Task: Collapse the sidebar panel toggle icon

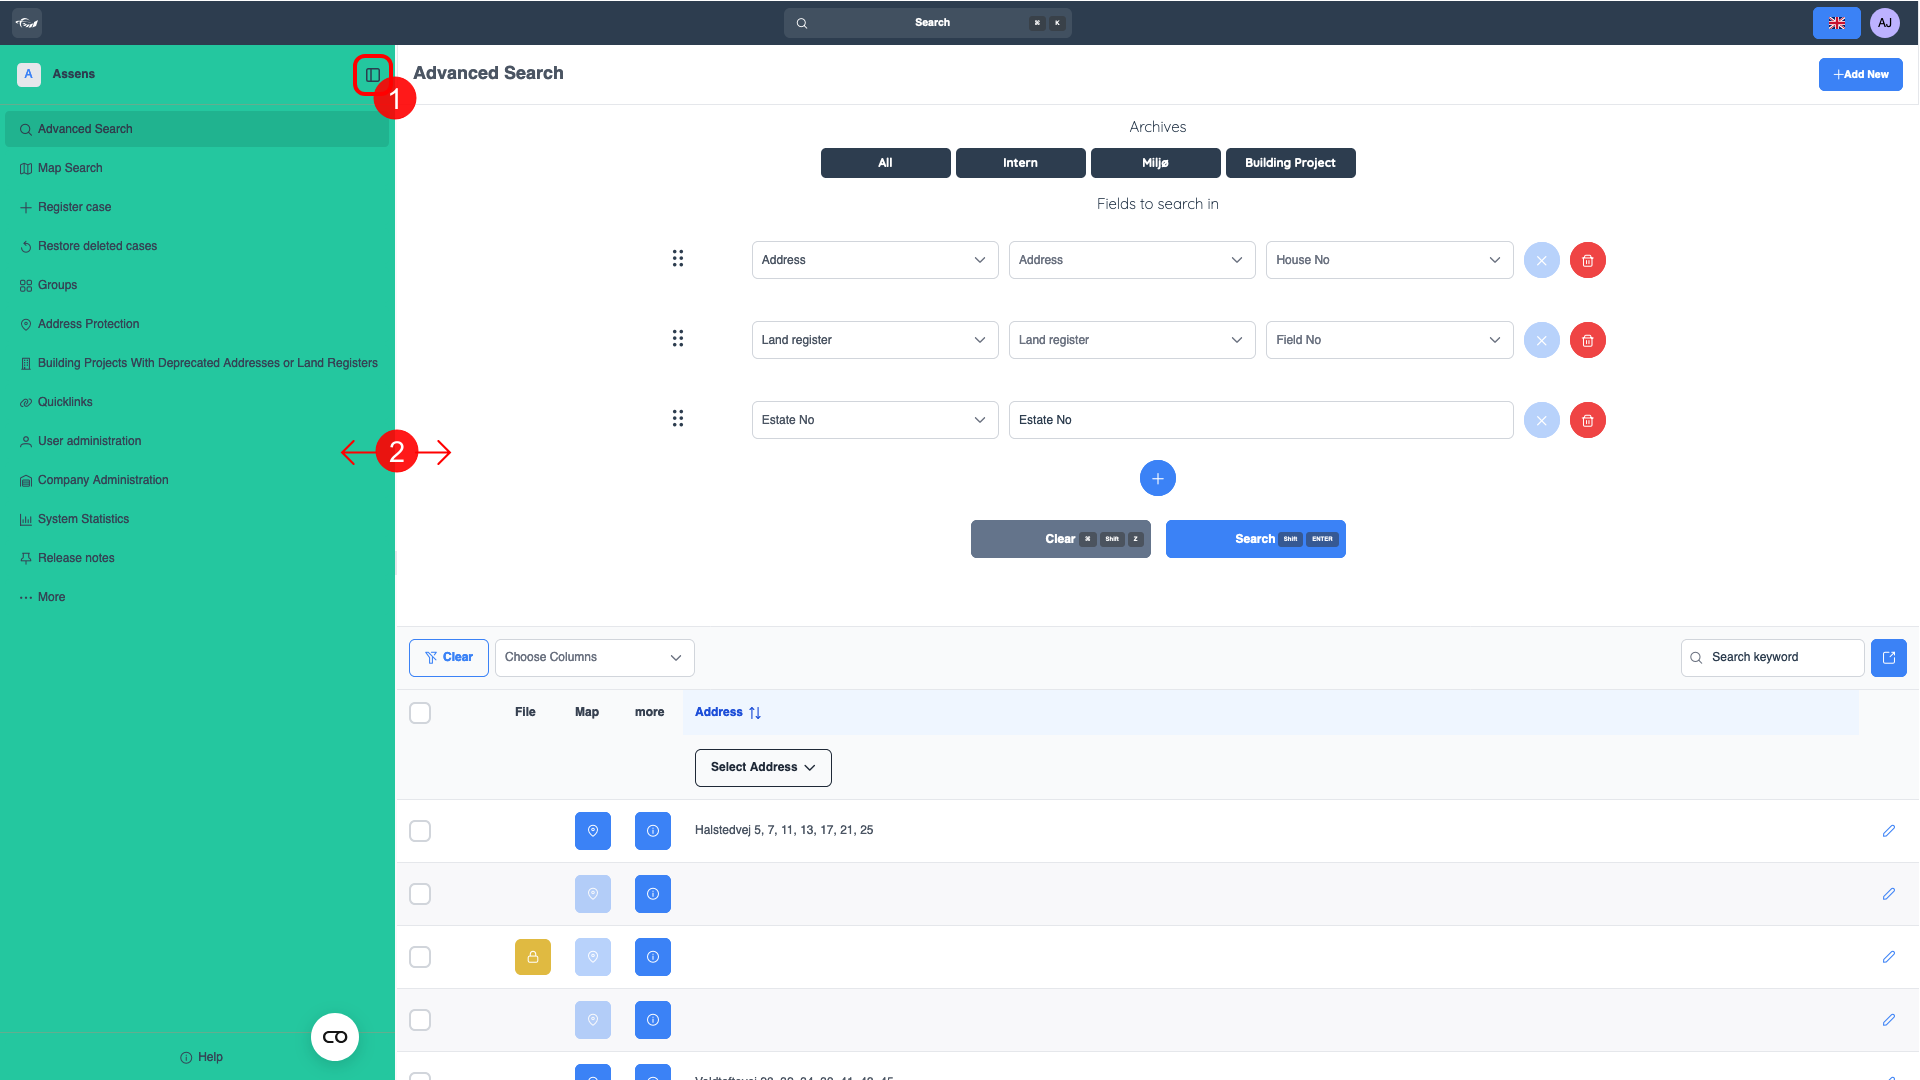Action: coord(372,75)
